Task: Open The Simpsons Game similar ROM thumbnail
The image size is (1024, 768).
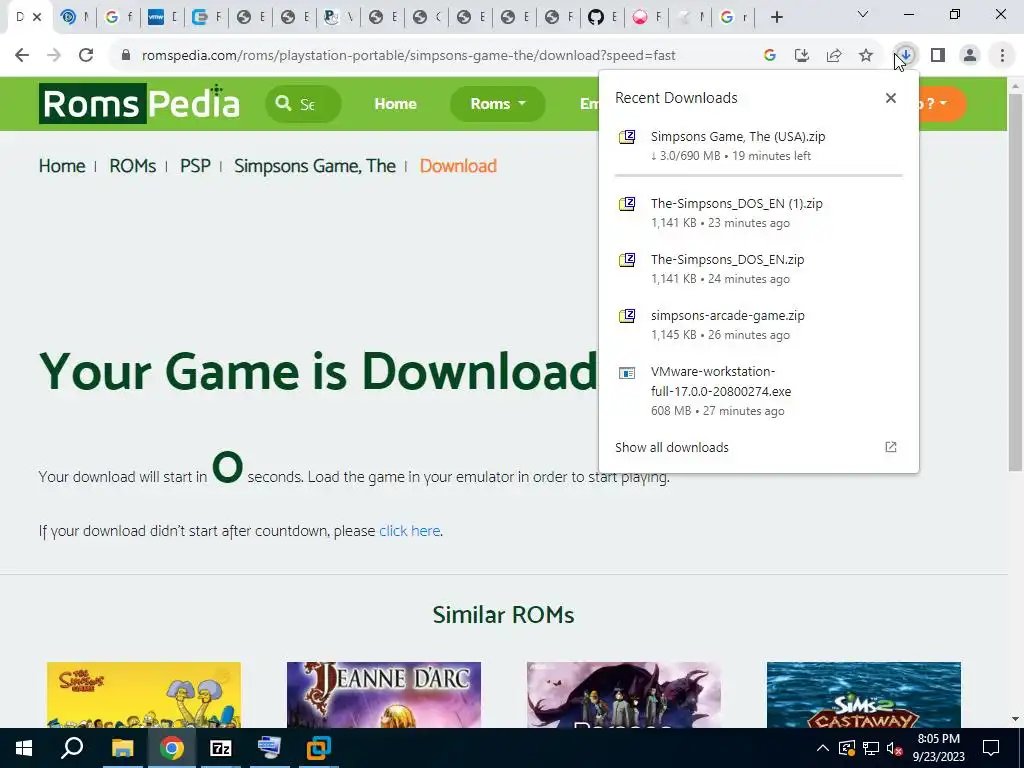Action: point(144,695)
